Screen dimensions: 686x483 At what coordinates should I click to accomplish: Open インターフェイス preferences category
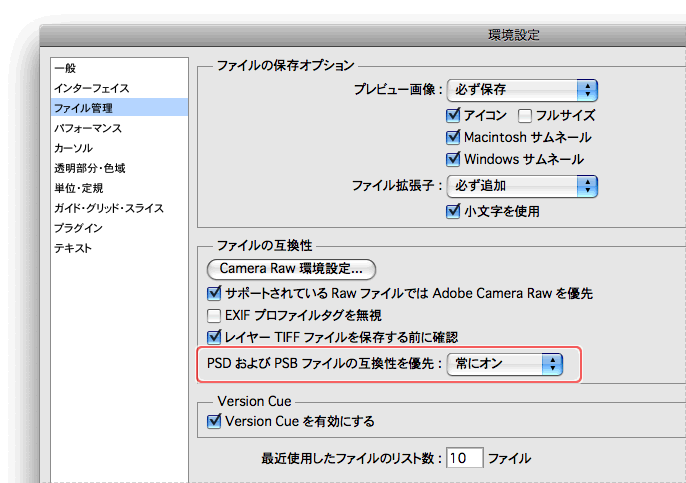[x=119, y=88]
